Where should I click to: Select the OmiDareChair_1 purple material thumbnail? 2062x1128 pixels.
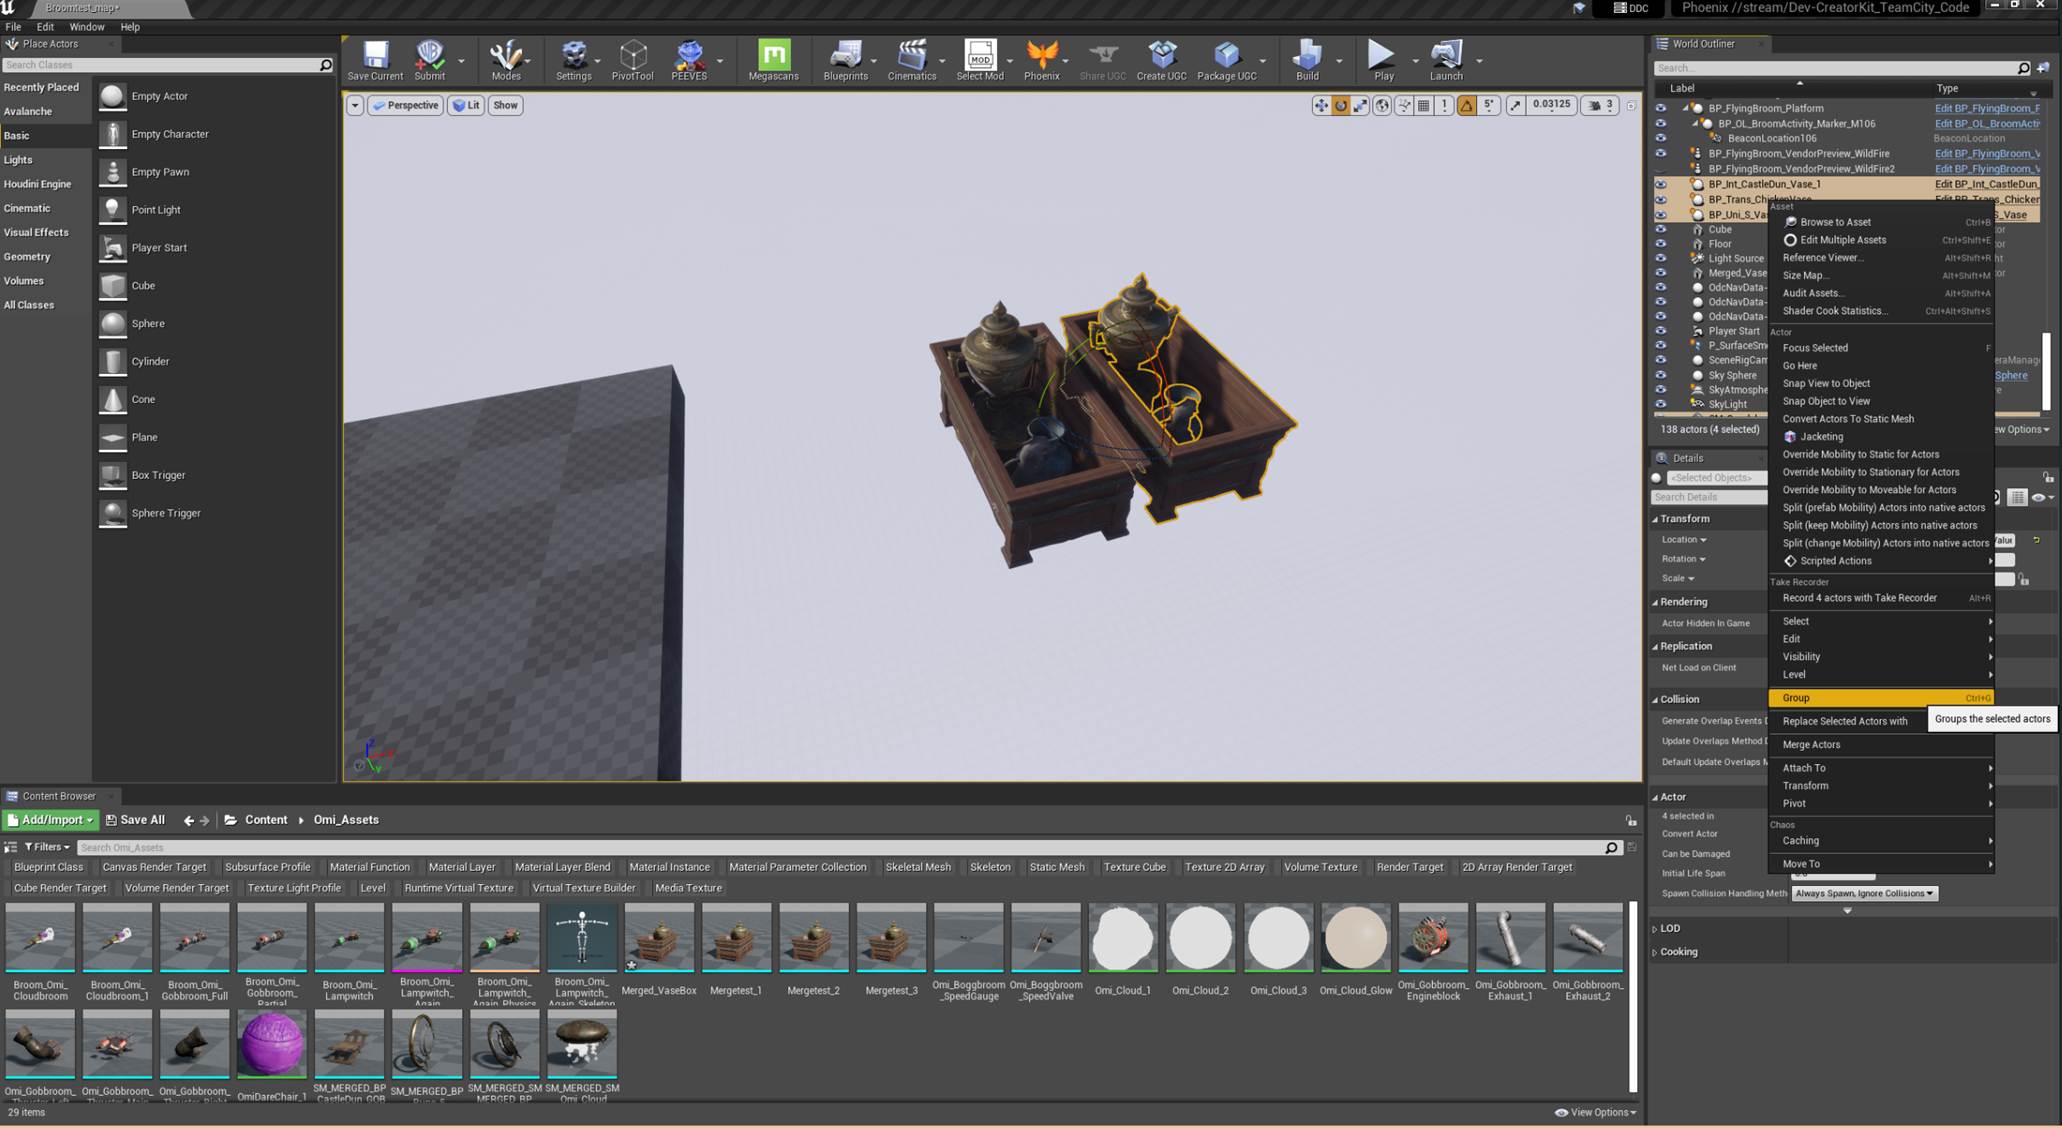click(x=271, y=1044)
